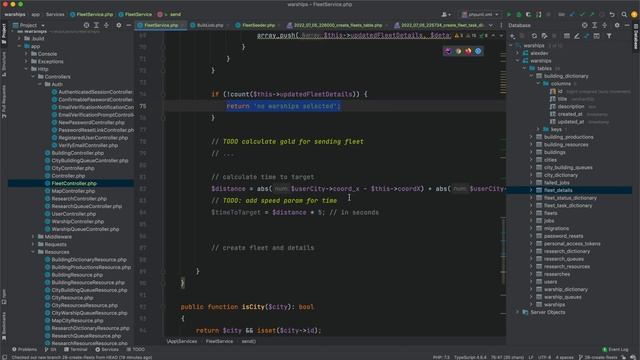The width and height of the screenshot is (640, 360).
Task: Collapse the Auth folder
Action: tap(40, 84)
